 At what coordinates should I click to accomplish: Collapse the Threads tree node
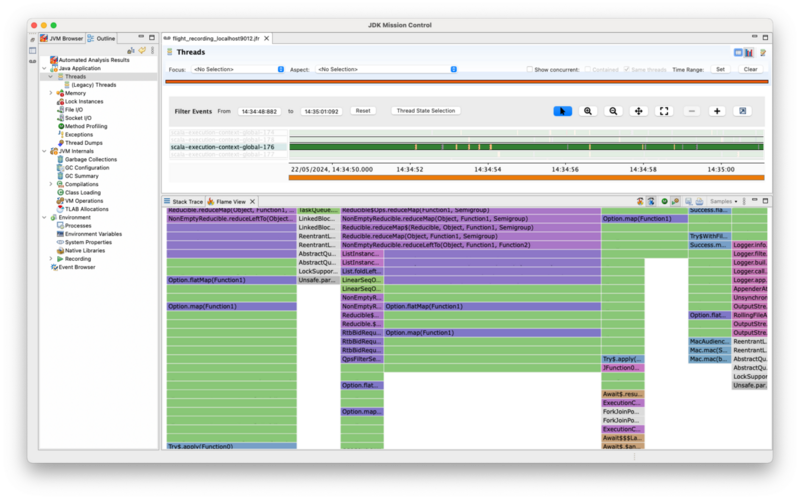[51, 77]
